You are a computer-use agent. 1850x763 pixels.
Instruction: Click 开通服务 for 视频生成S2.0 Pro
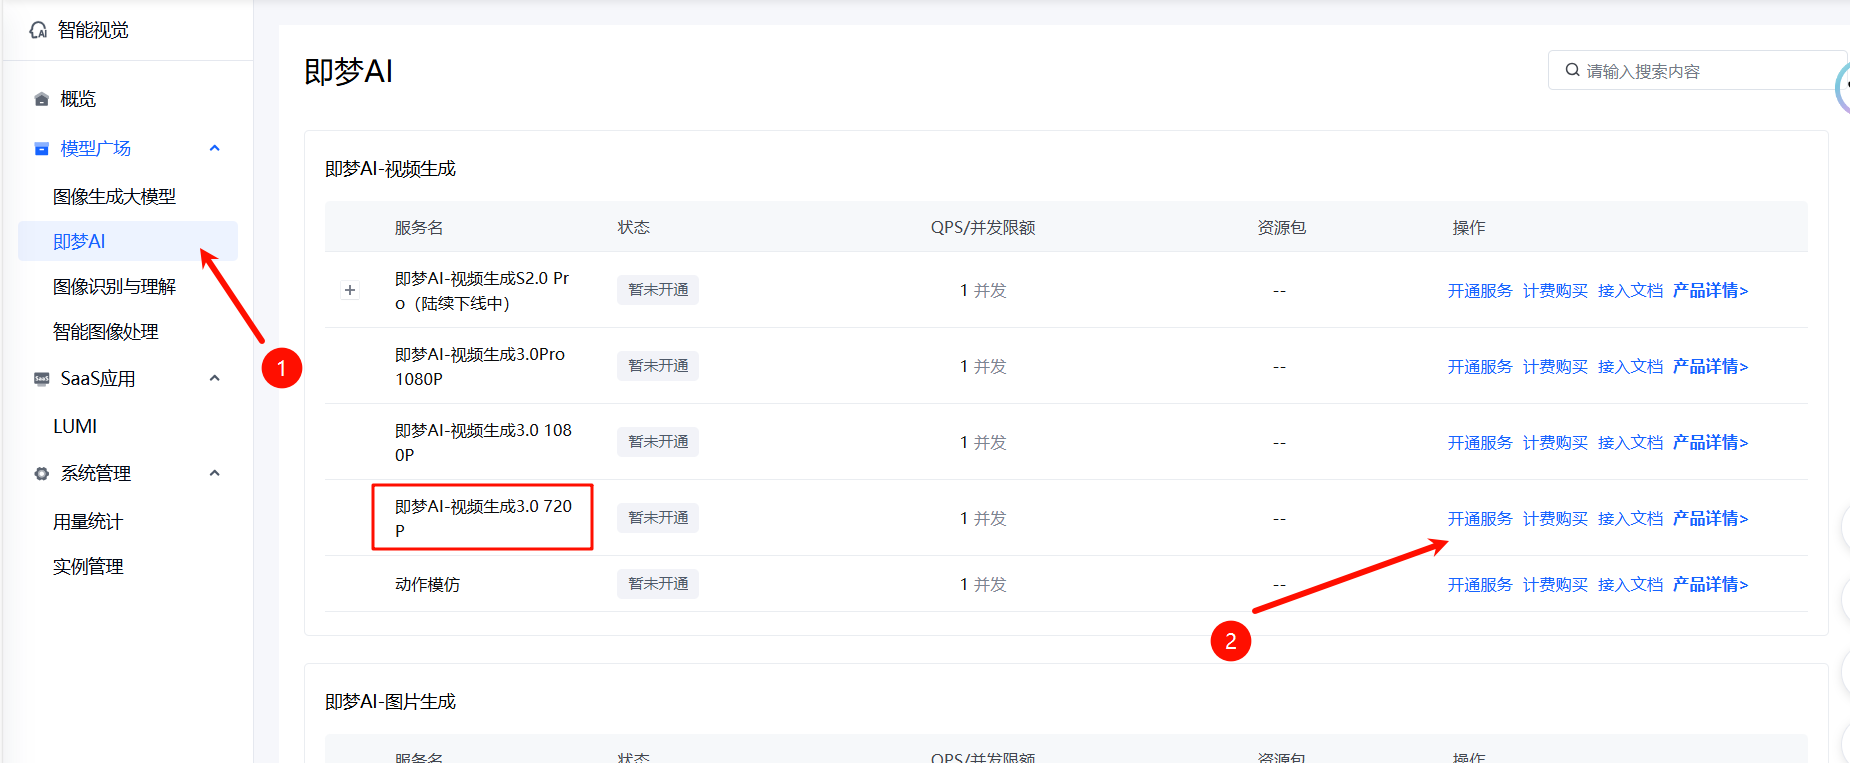coord(1480,290)
